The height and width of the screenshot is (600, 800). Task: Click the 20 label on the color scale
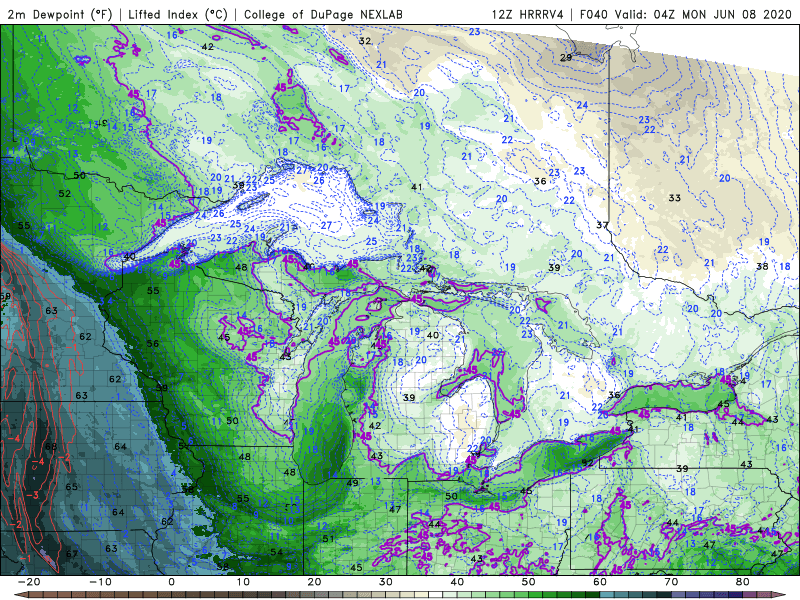314,582
